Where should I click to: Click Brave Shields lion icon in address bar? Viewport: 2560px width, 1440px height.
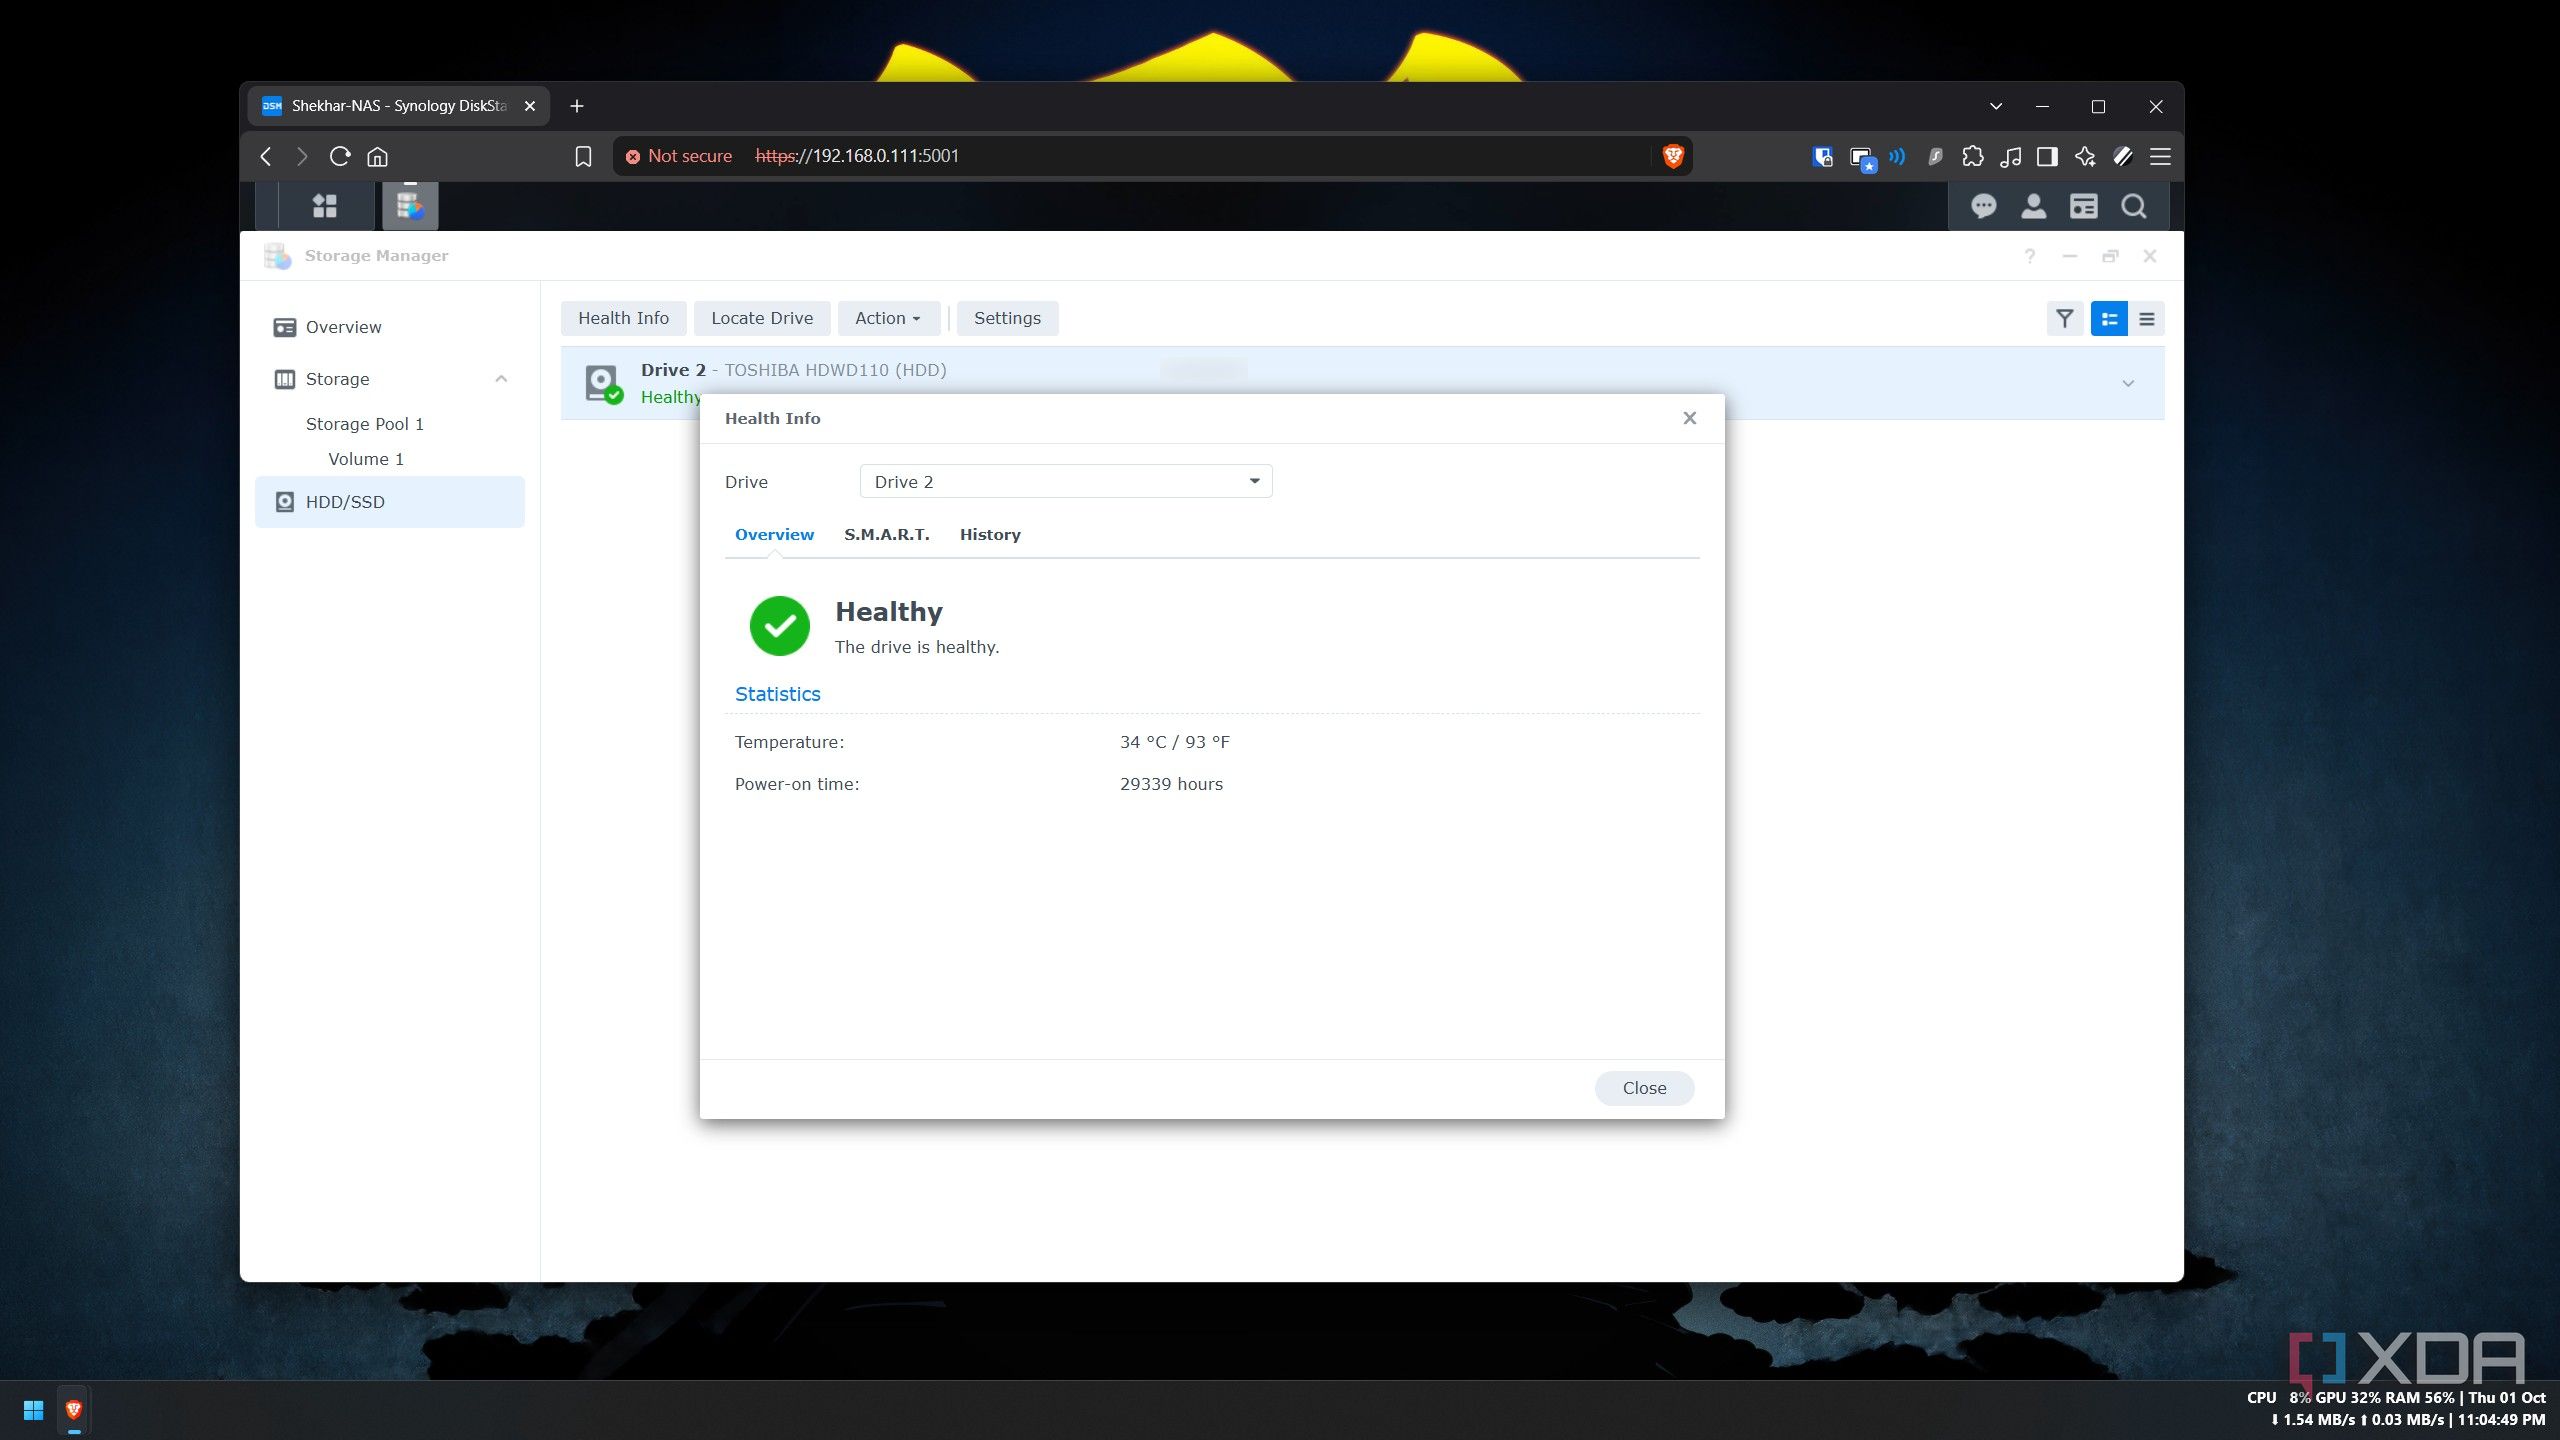coord(1673,156)
